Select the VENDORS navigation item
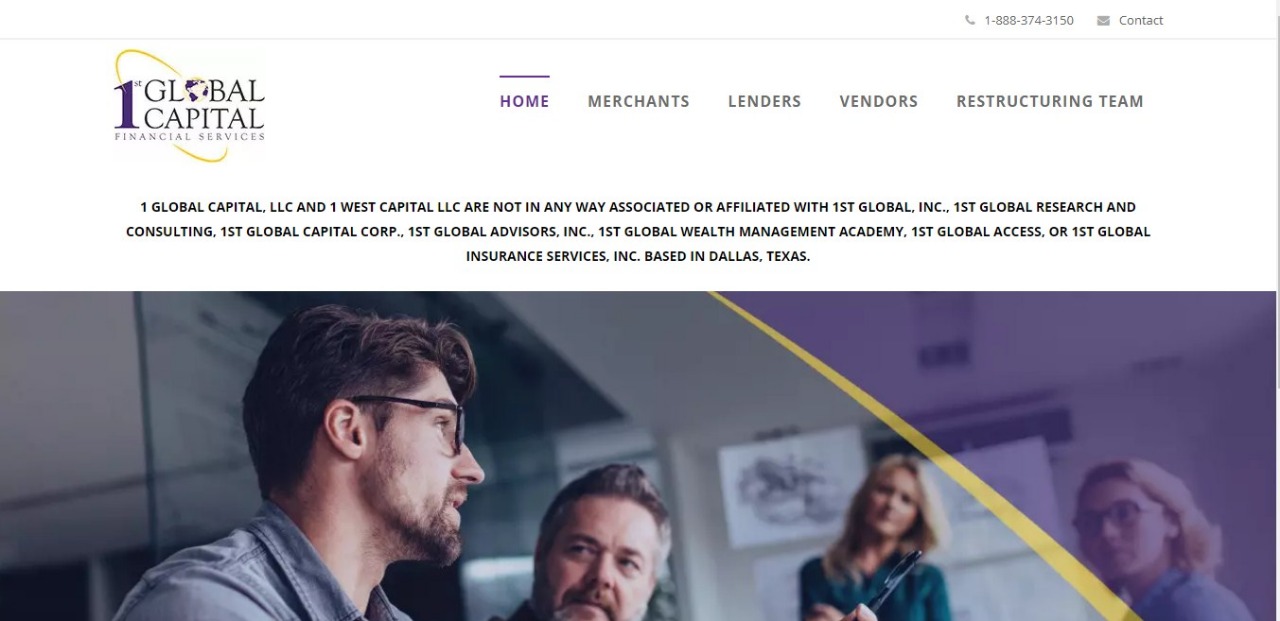The width and height of the screenshot is (1280, 621). point(879,101)
